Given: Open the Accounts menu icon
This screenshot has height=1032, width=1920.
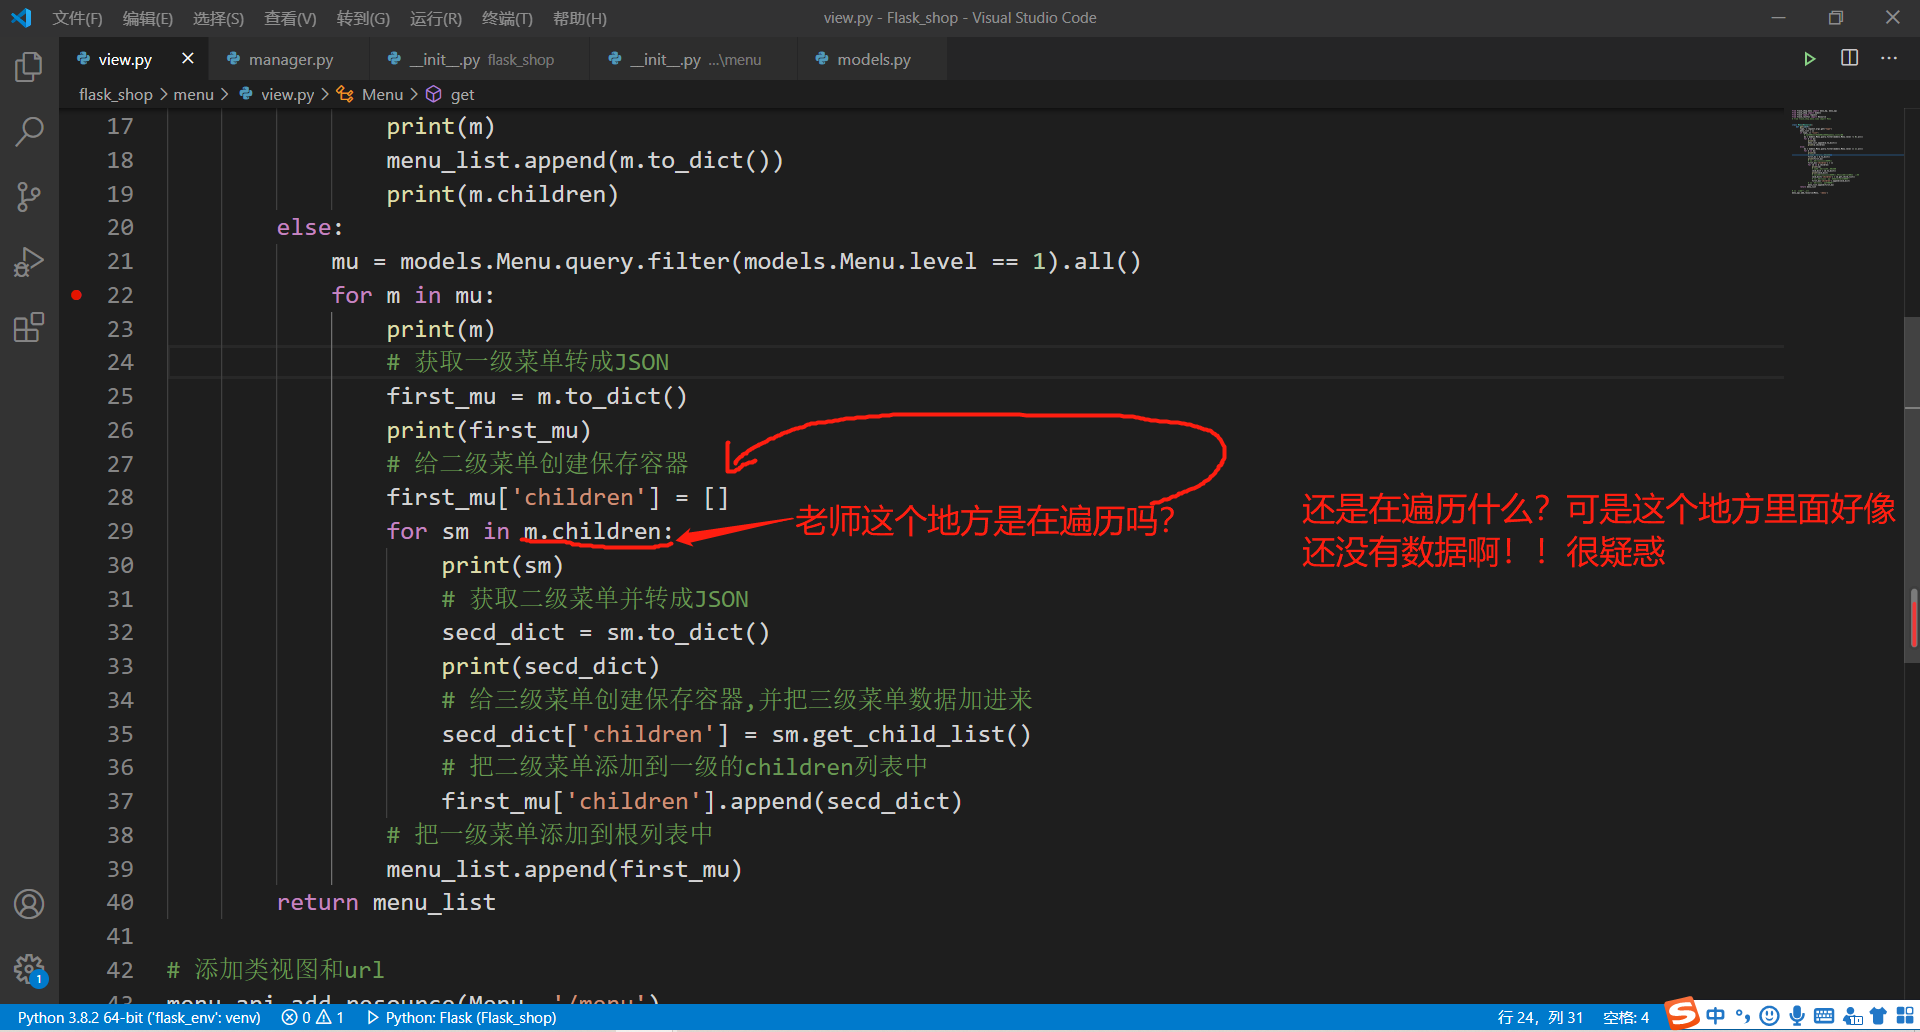Looking at the screenshot, I should [x=29, y=904].
